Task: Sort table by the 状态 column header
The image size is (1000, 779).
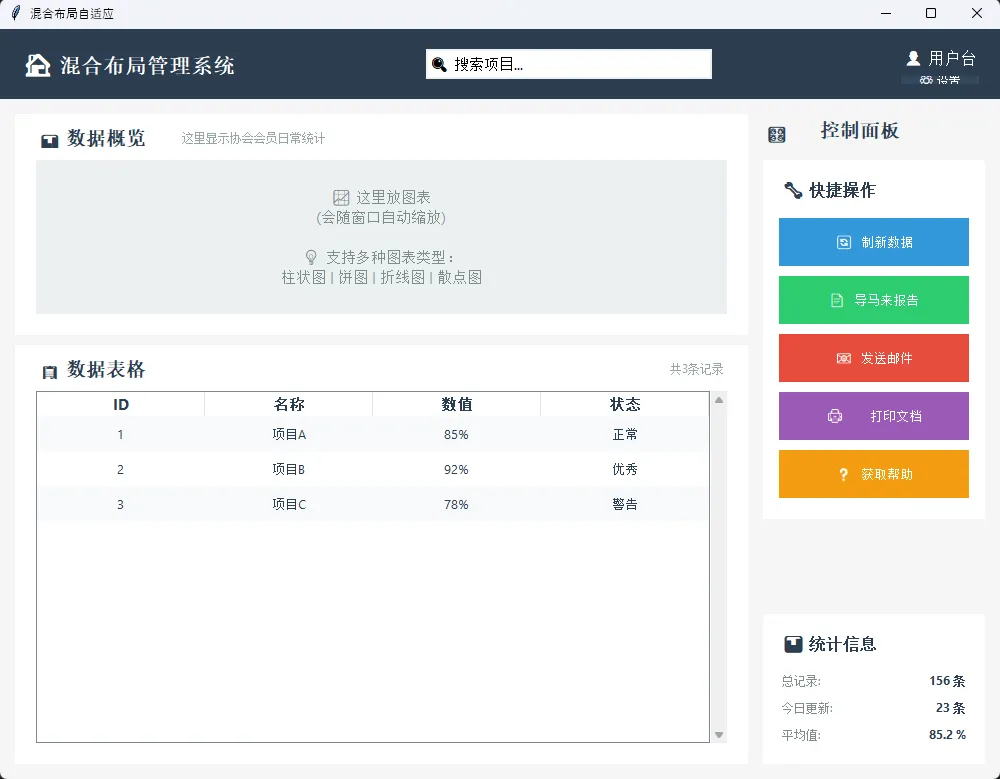Action: coord(624,404)
